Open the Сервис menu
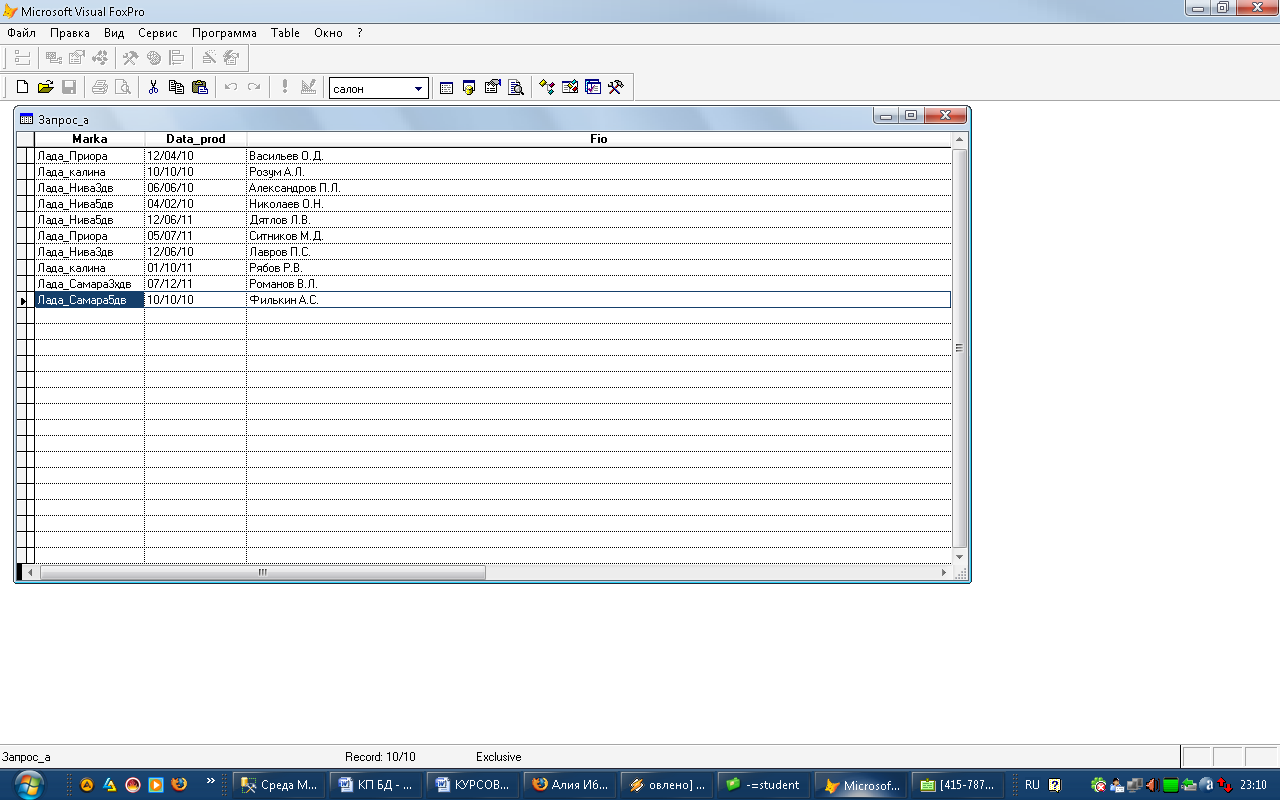The height and width of the screenshot is (800, 1280). pos(158,33)
